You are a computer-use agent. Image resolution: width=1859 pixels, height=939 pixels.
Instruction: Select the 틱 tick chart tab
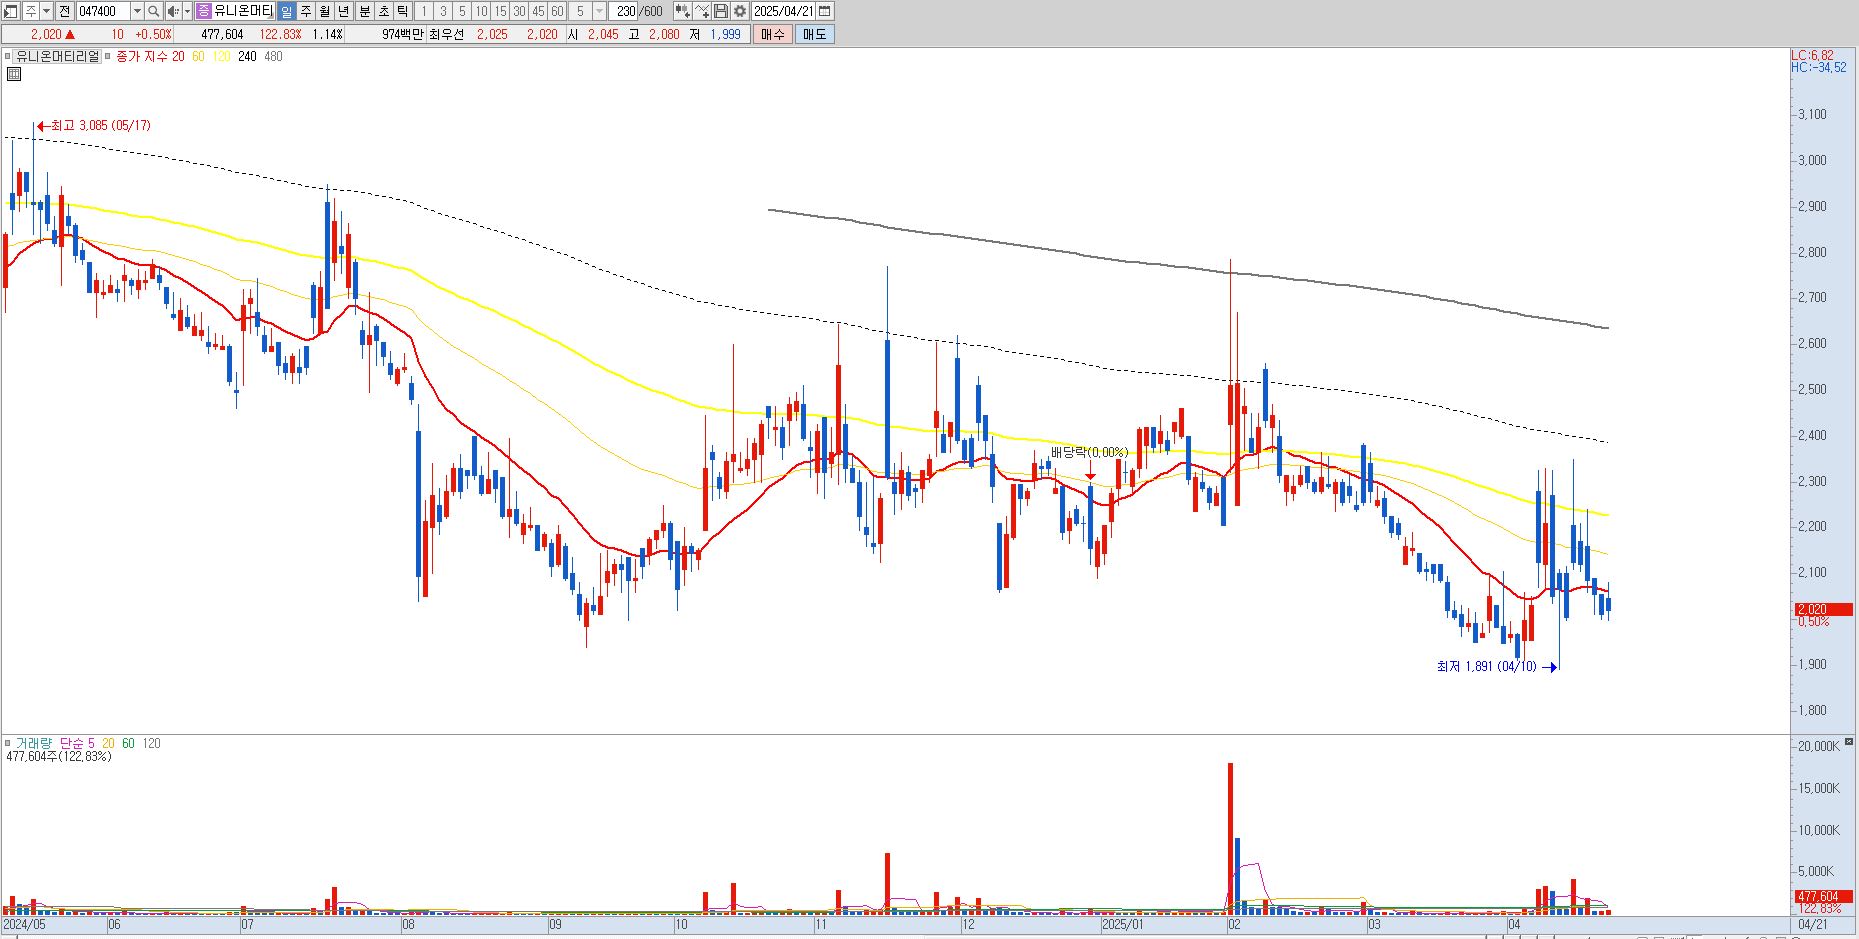pyautogui.click(x=402, y=11)
